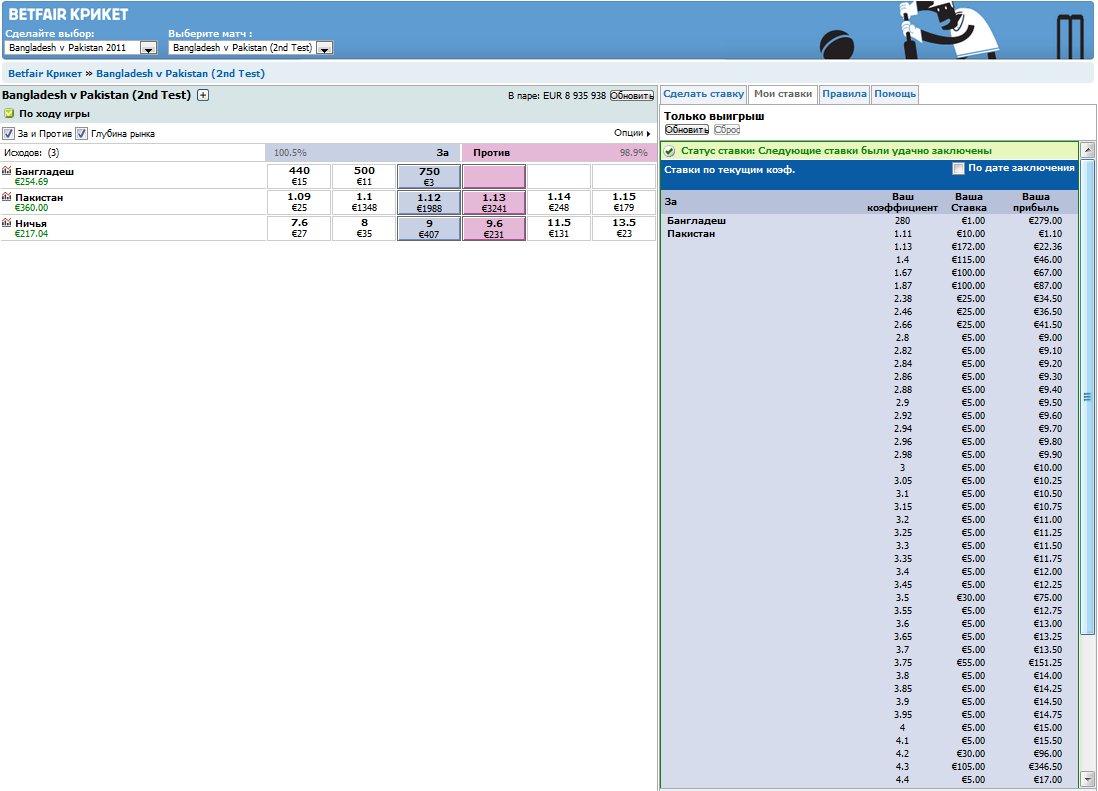1098x791 pixels.
Task: Back Пакистан at odds 1.1
Action: pos(364,202)
